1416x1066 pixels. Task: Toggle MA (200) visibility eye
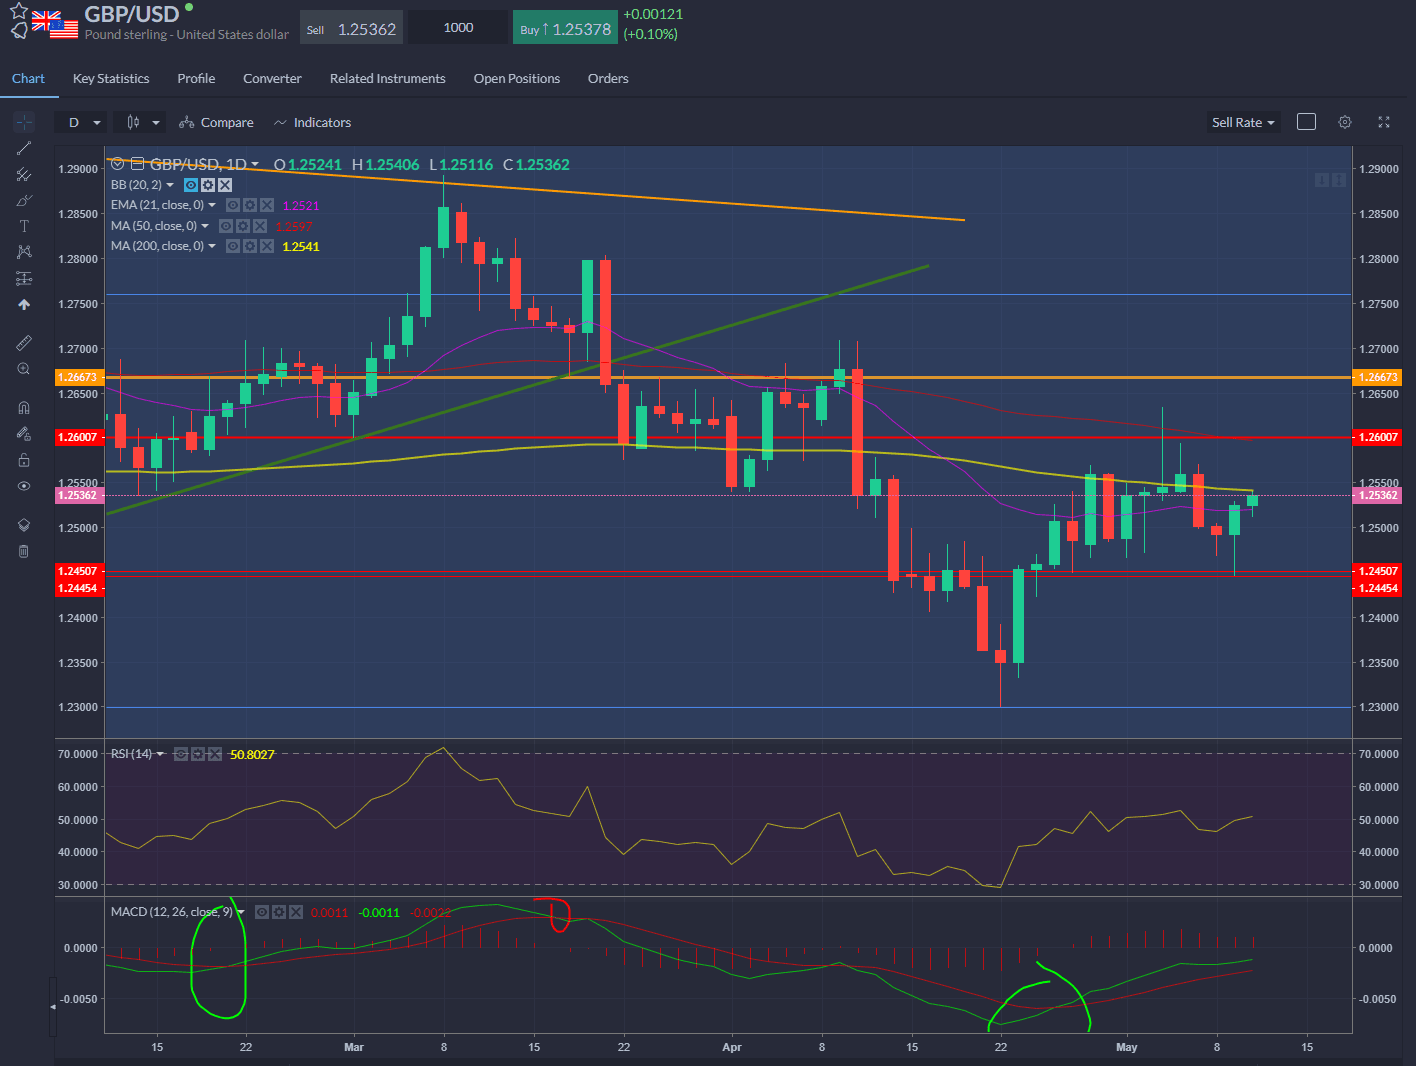233,246
